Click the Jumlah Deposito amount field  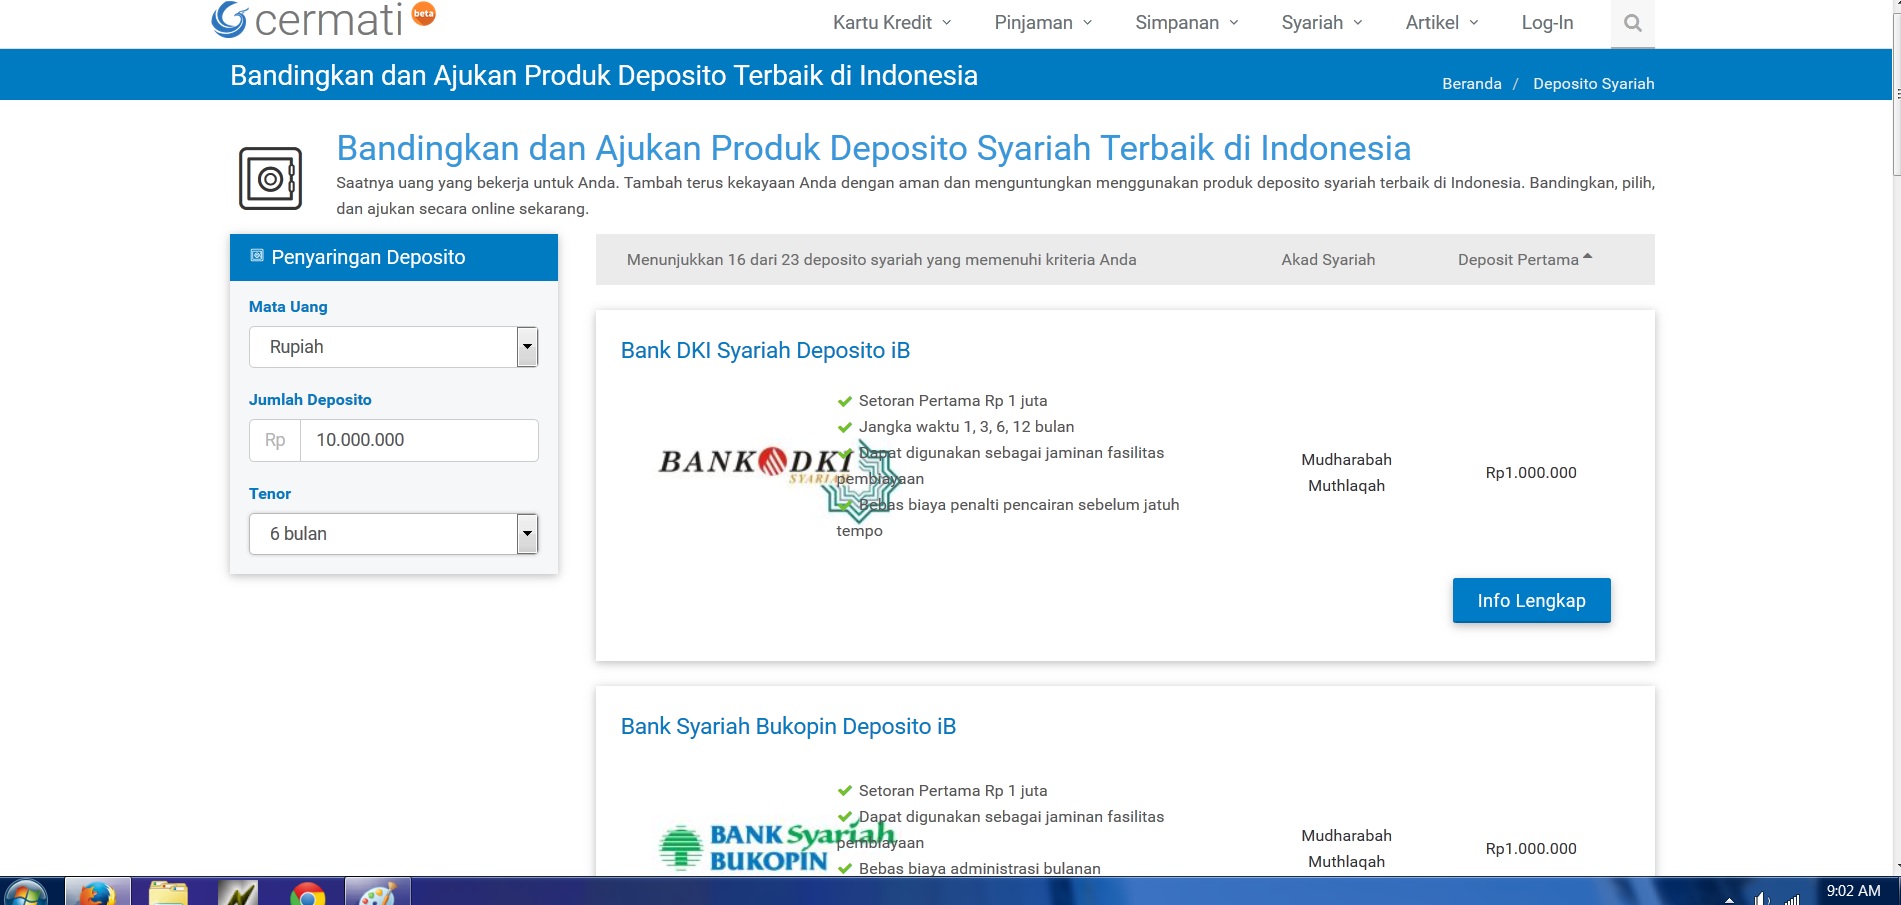click(x=418, y=440)
